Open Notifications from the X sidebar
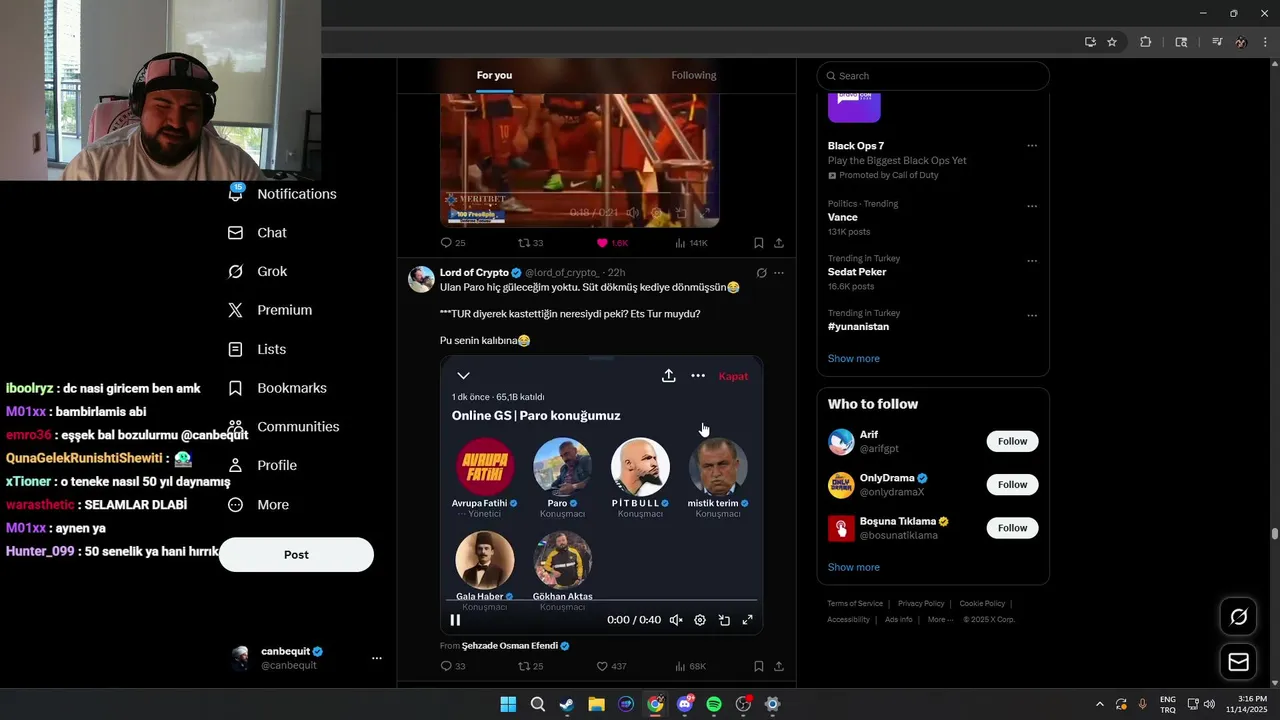The width and height of the screenshot is (1280, 720). (283, 194)
